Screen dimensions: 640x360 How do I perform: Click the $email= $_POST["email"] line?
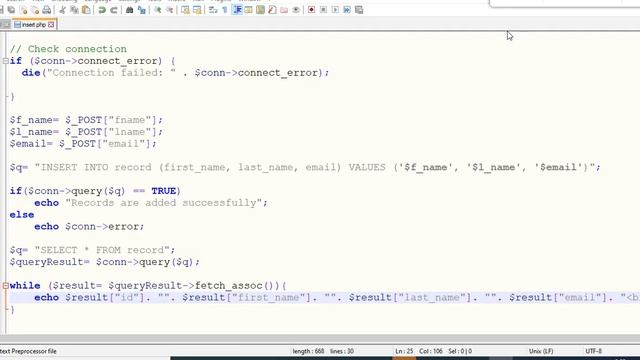tap(83, 144)
